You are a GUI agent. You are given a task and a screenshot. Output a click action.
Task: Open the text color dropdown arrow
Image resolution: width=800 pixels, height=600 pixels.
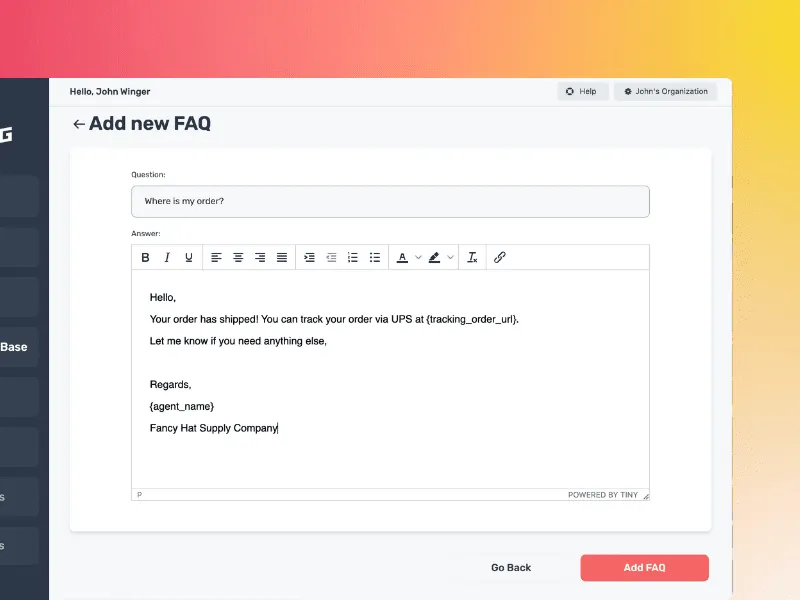418,258
